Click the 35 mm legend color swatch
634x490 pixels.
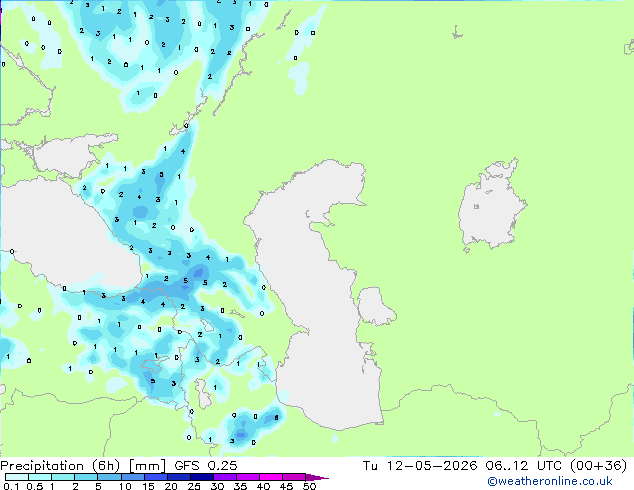[x=248, y=477]
